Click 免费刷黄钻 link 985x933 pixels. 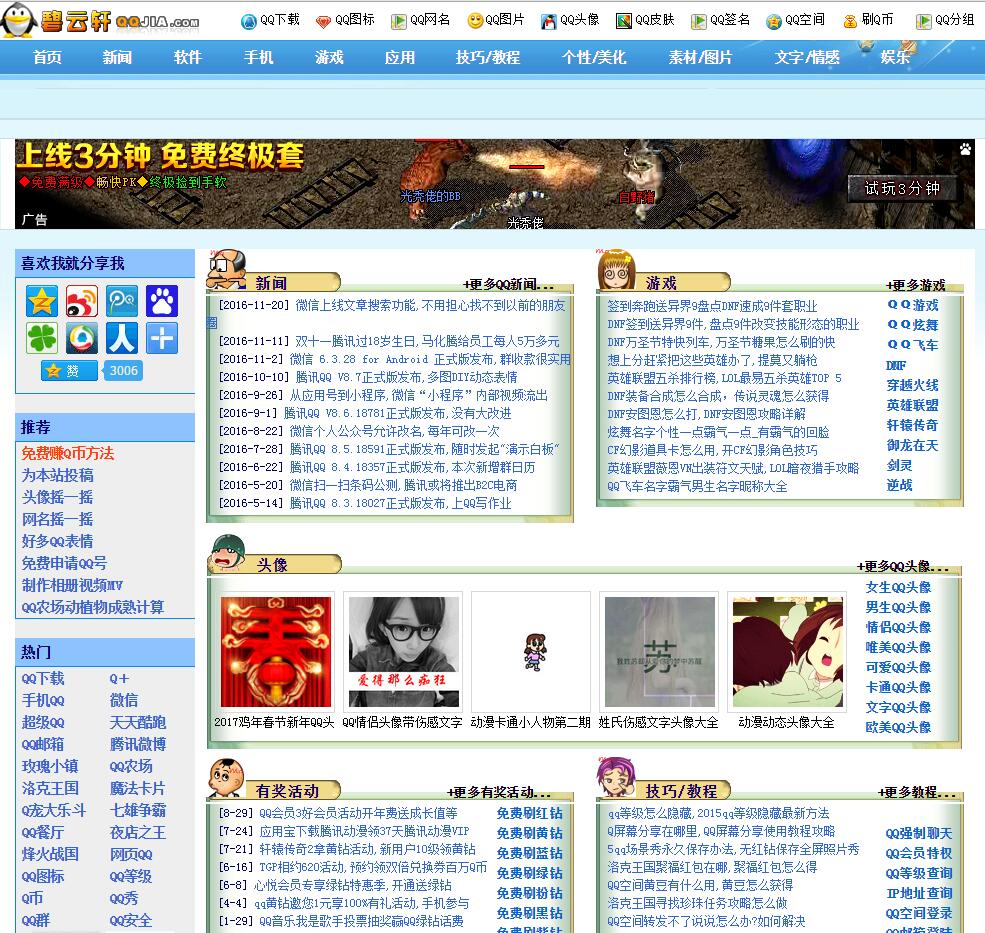coord(530,833)
